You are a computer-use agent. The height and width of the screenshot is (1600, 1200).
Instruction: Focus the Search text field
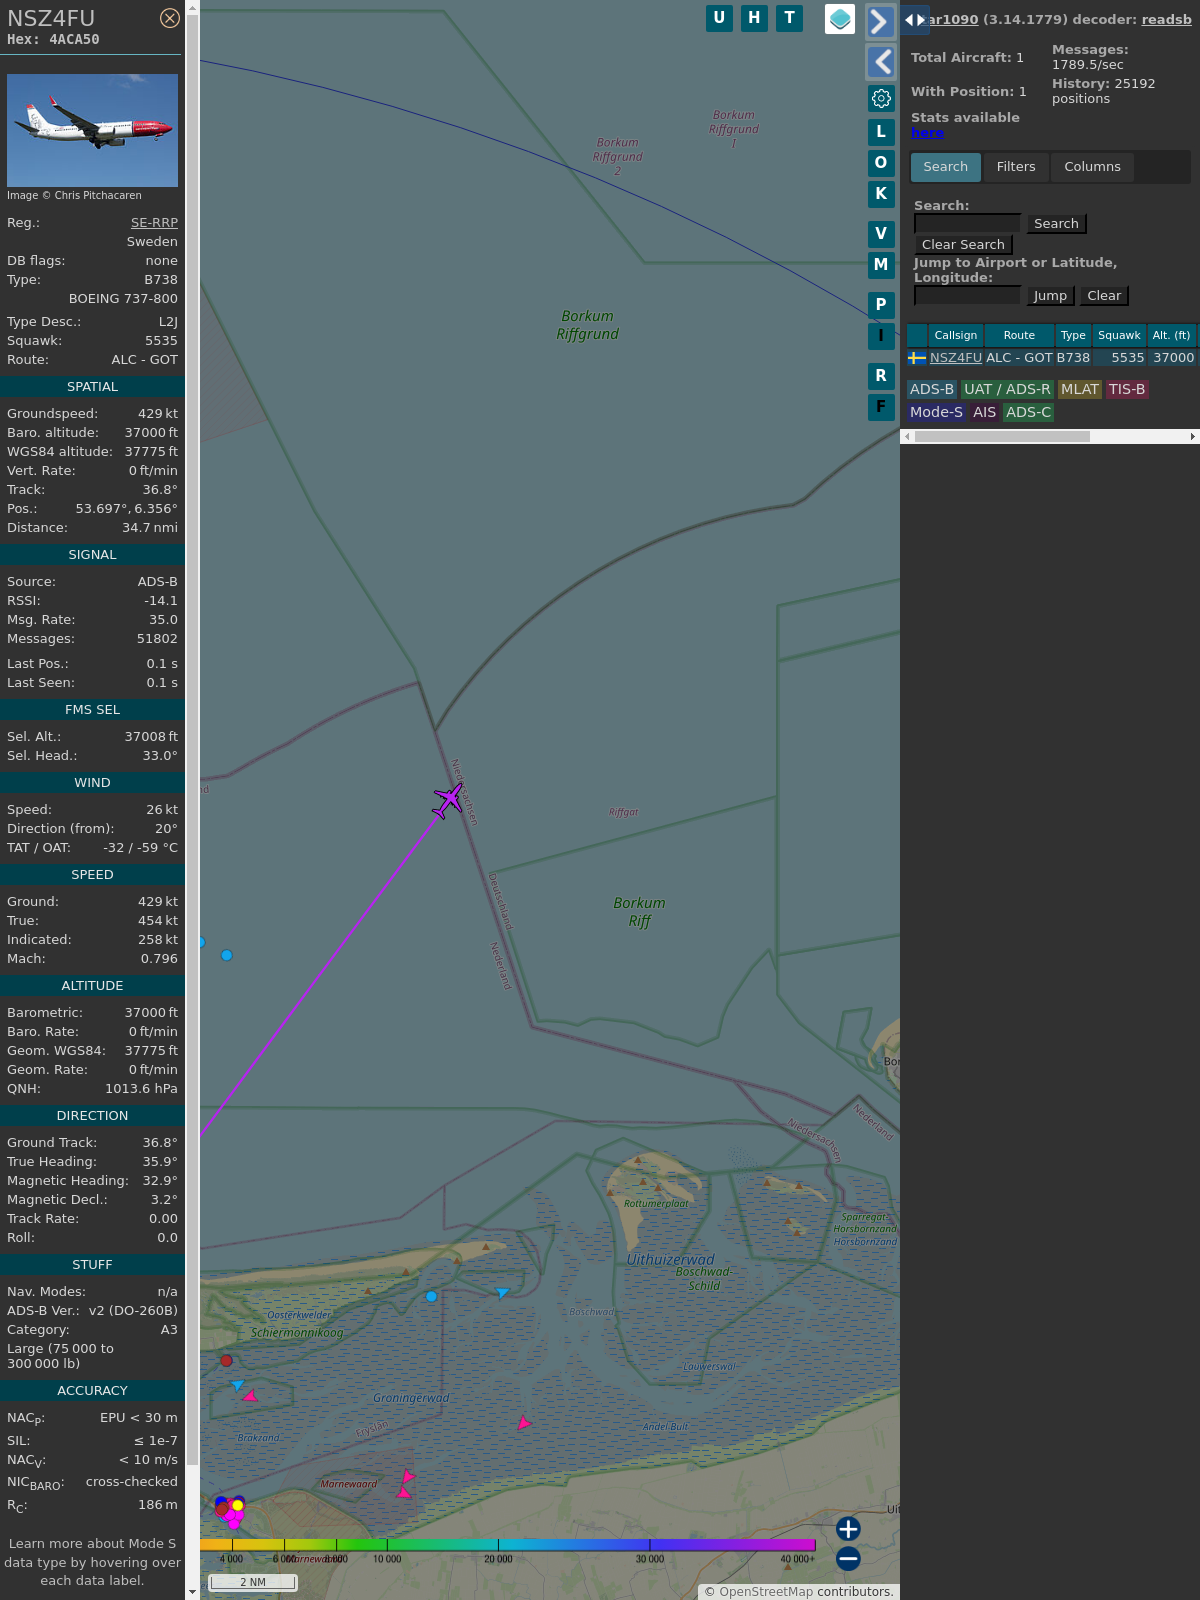tap(967, 224)
